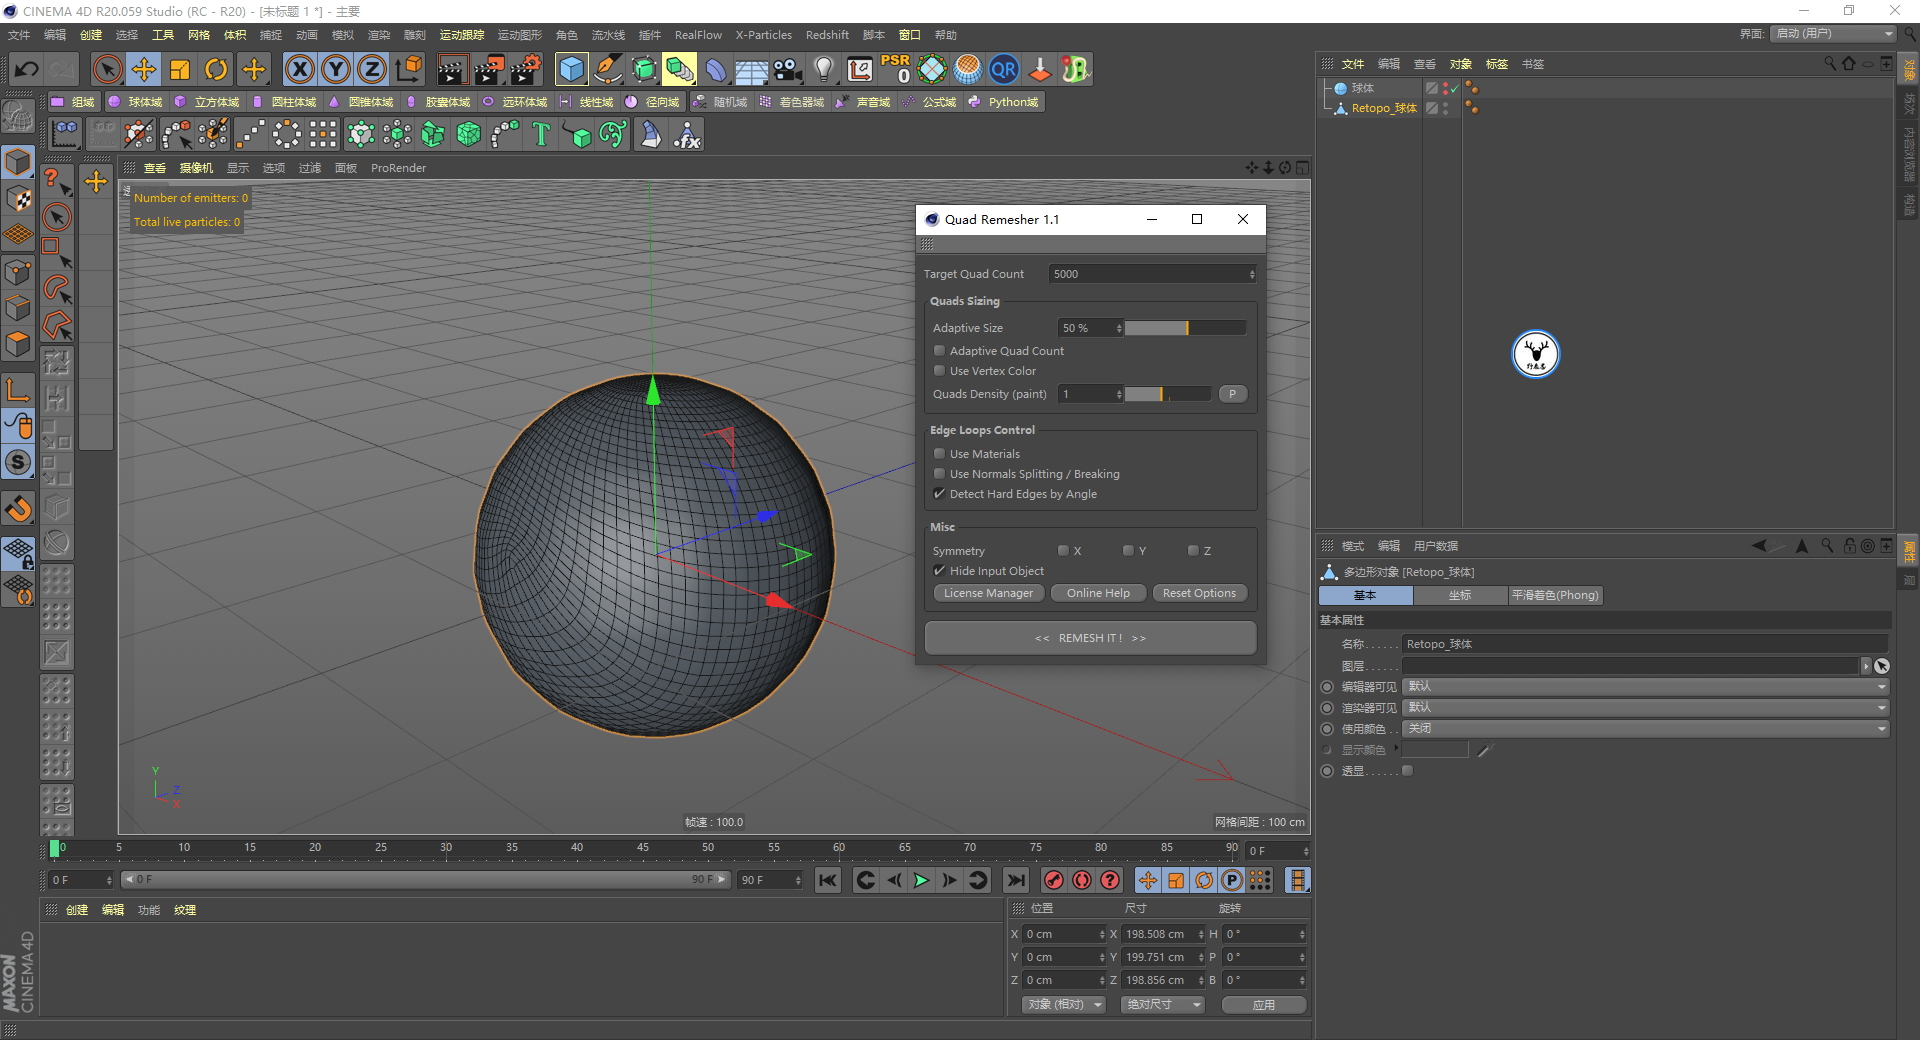Click Record Active Objects keyframe button

coord(1054,880)
